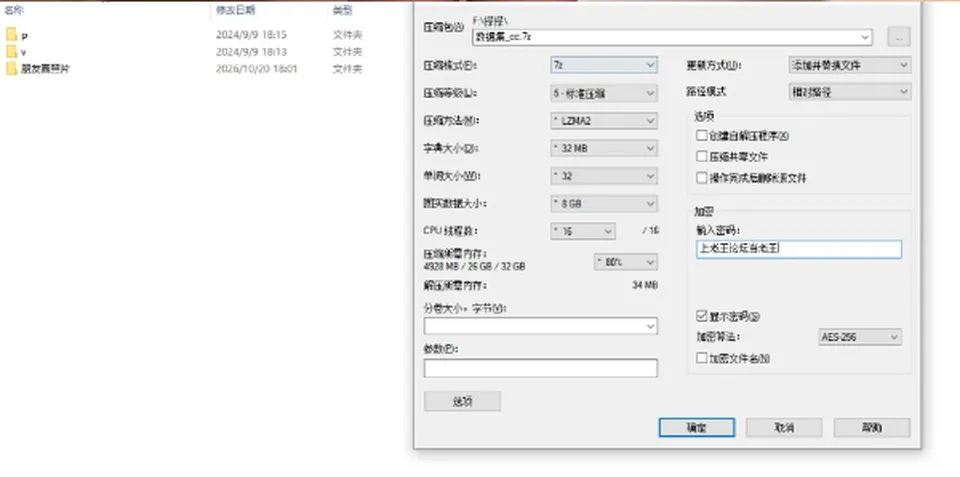Click the date 2026/10/20 18:01

tap(257, 69)
